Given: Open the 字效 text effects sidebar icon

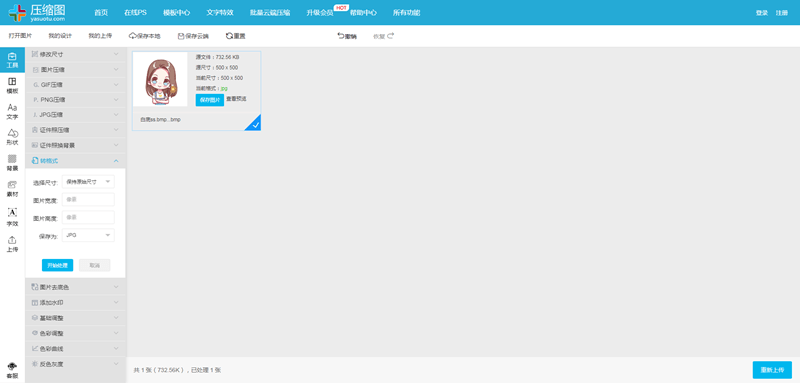Looking at the screenshot, I should (x=12, y=217).
